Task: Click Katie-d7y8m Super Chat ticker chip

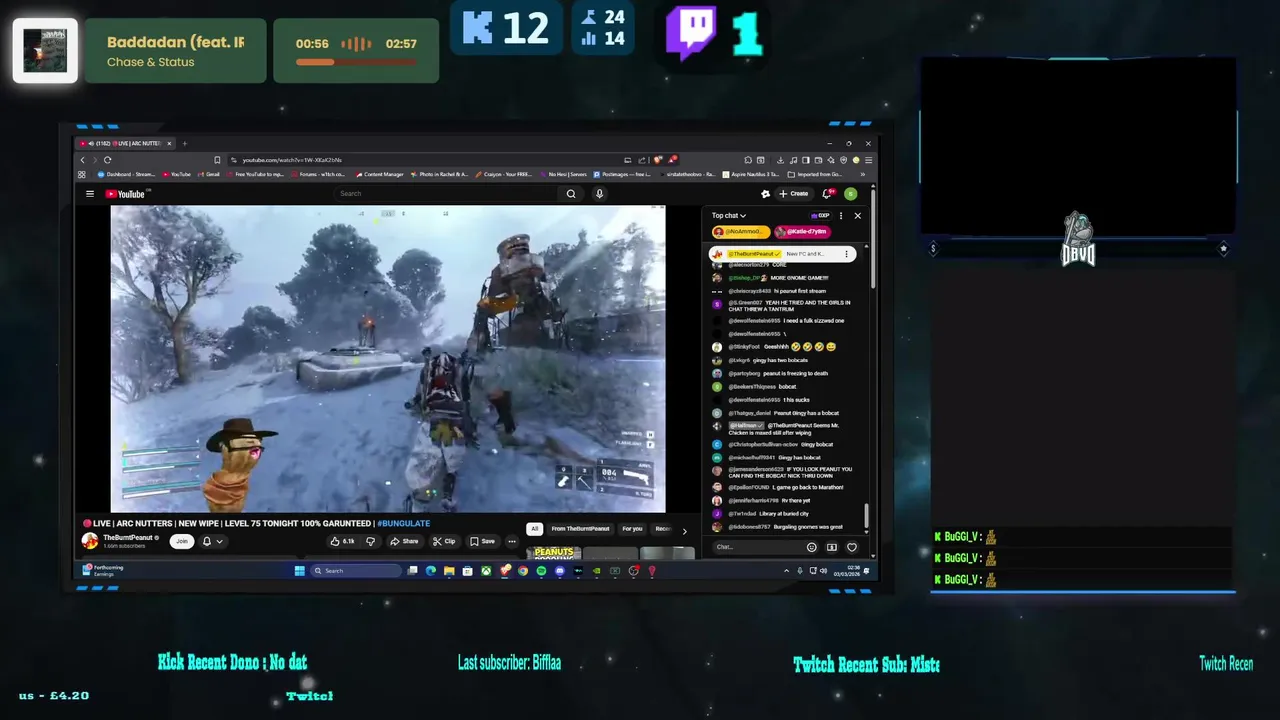Action: [804, 231]
